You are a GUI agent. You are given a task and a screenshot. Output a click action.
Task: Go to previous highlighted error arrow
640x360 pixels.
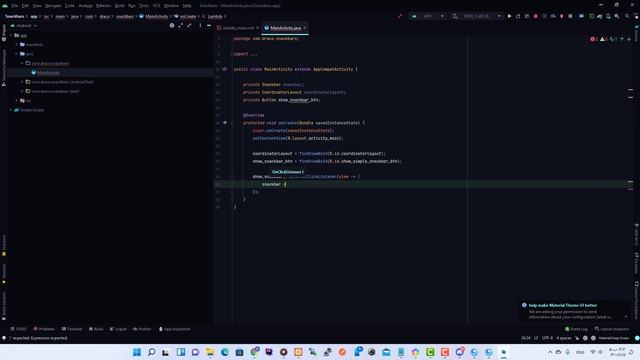[x=622, y=39]
